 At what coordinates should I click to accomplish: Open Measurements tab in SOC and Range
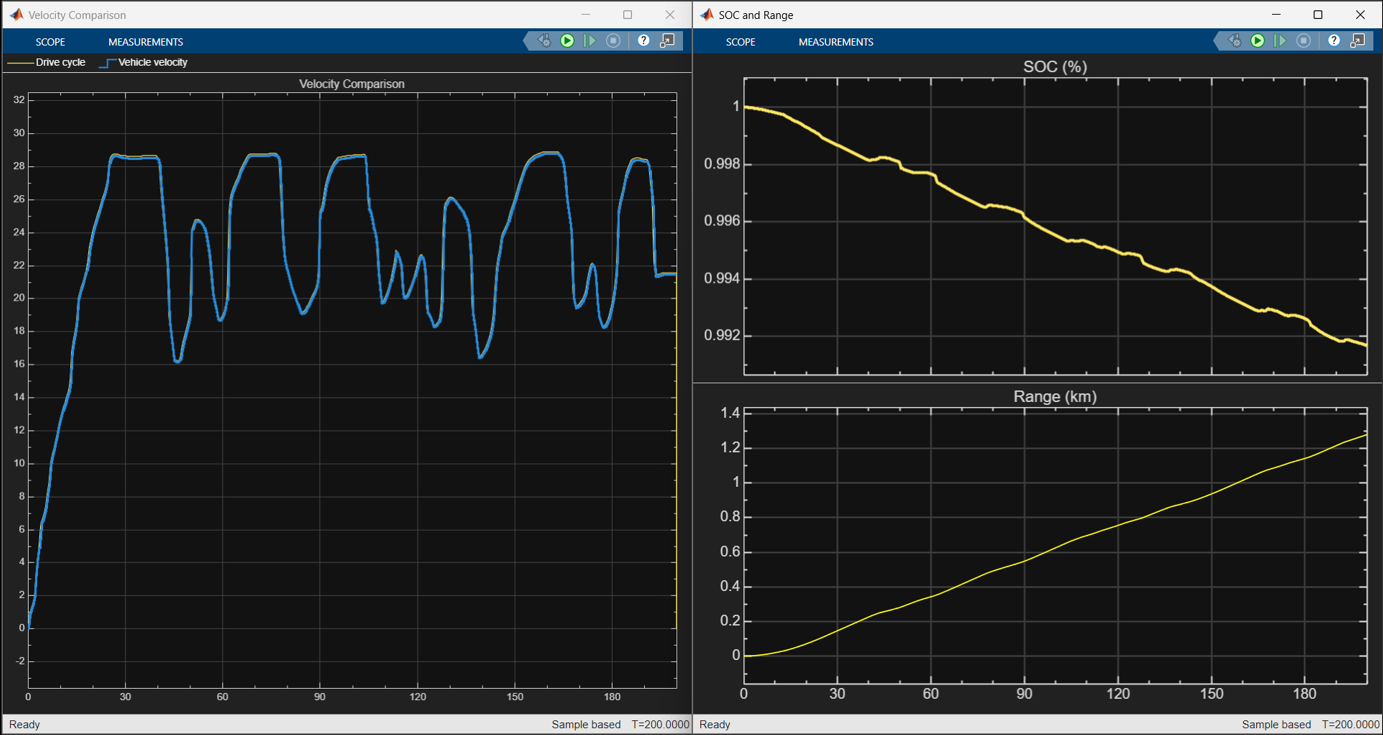tap(835, 42)
